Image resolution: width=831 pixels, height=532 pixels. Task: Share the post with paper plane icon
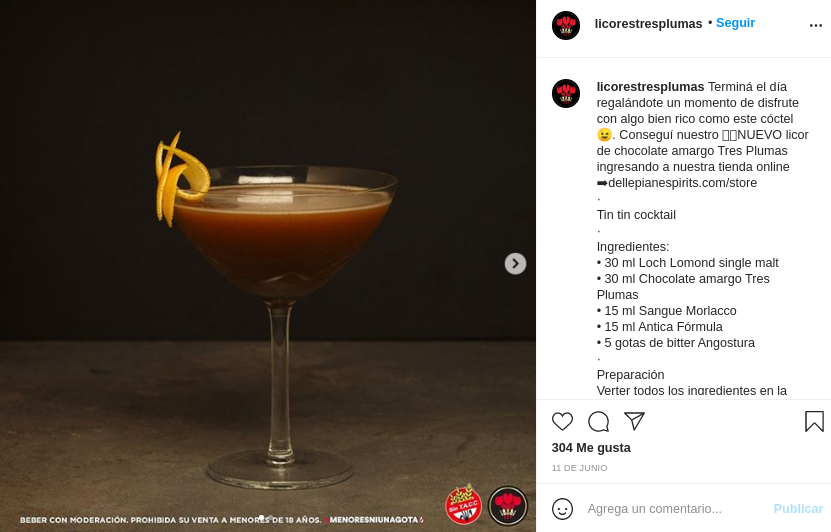[634, 421]
